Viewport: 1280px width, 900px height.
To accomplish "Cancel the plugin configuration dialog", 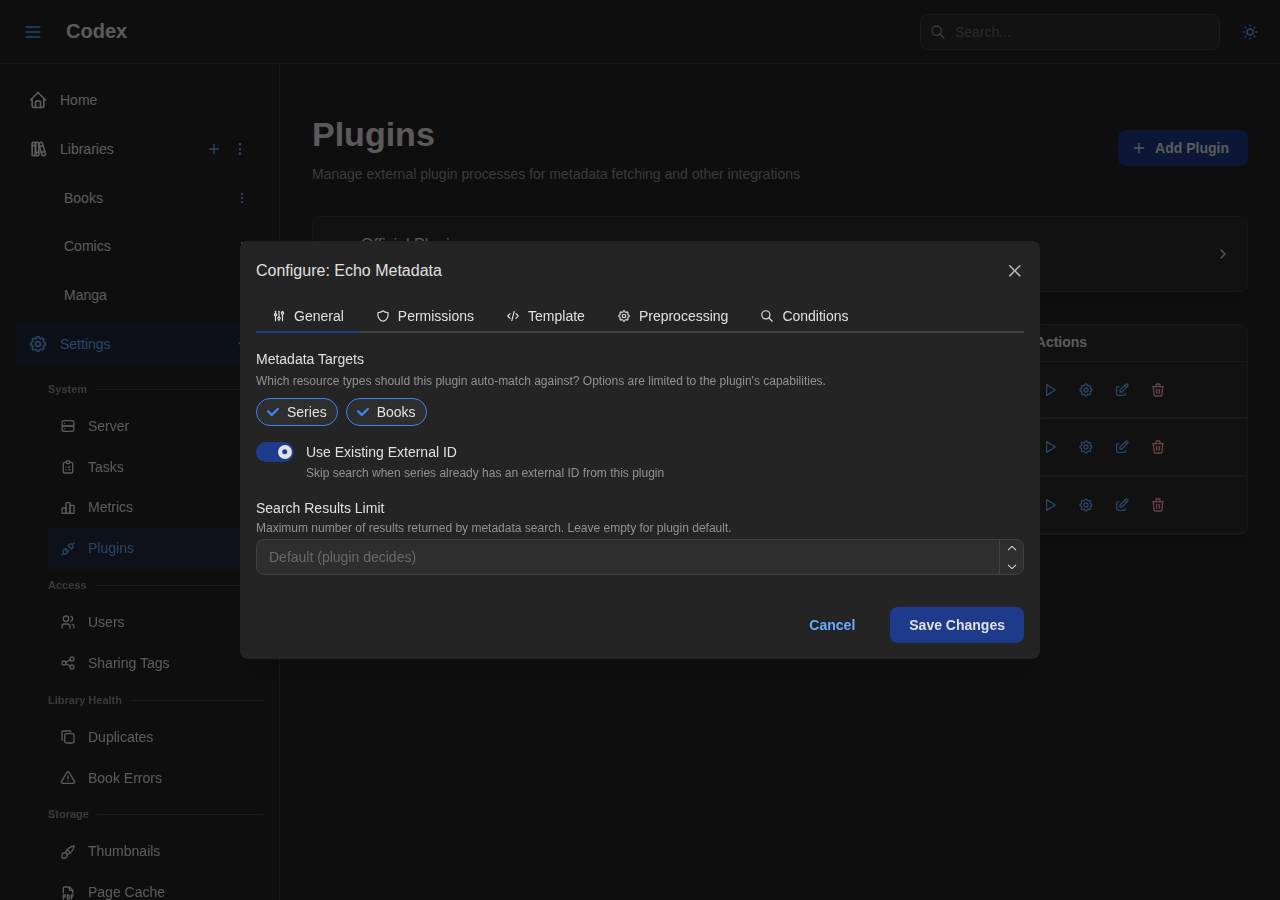I will [x=831, y=625].
